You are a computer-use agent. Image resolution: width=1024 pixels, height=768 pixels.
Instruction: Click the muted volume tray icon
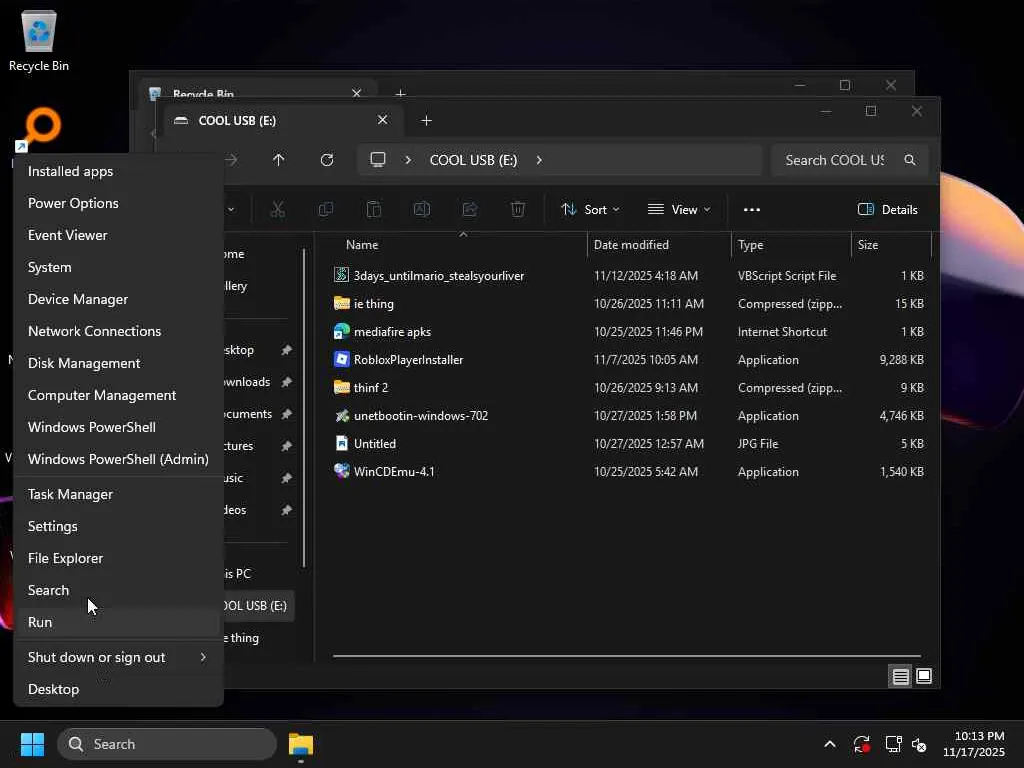pos(919,744)
